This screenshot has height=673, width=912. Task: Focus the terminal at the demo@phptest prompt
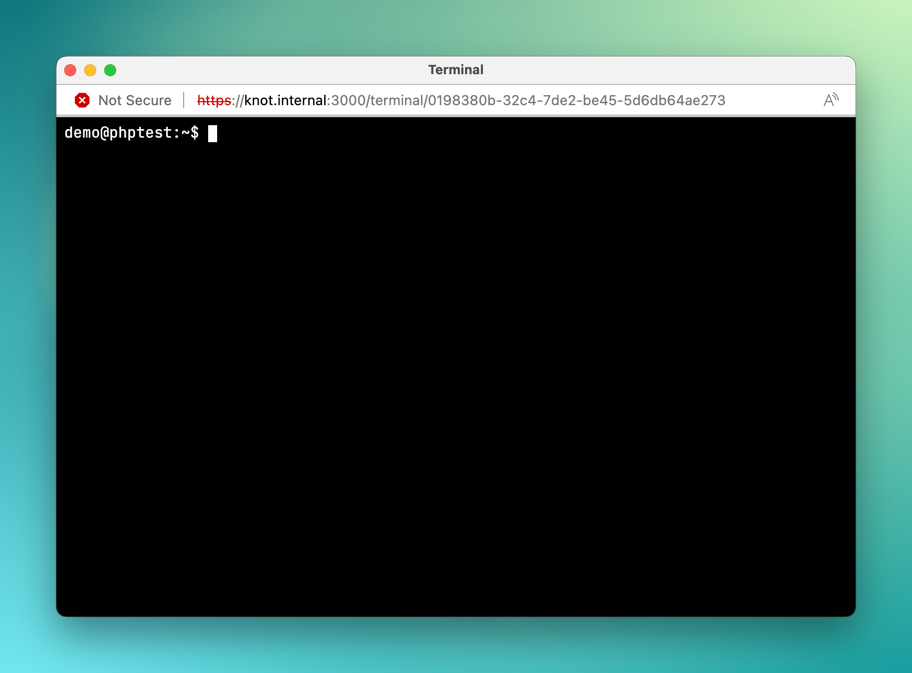click(131, 133)
